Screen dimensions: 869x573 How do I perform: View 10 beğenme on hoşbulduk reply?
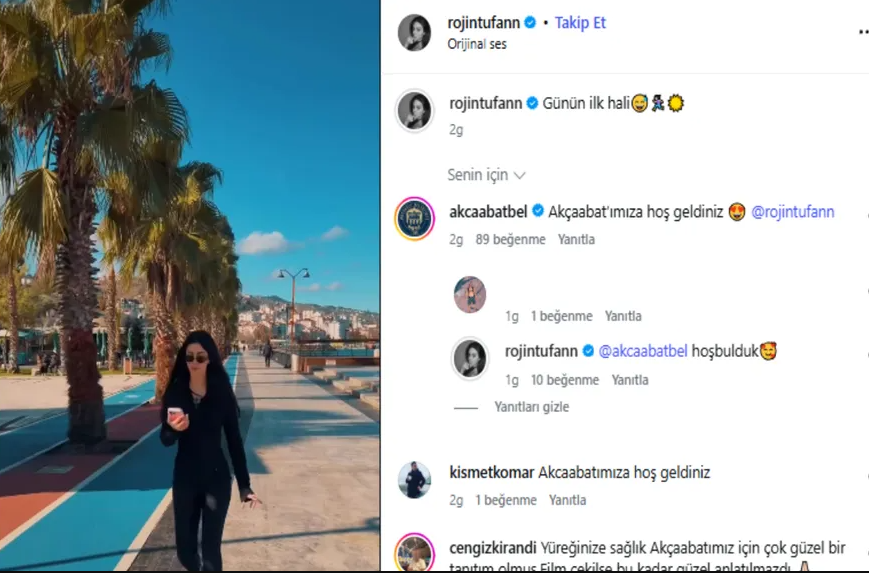[x=565, y=380]
